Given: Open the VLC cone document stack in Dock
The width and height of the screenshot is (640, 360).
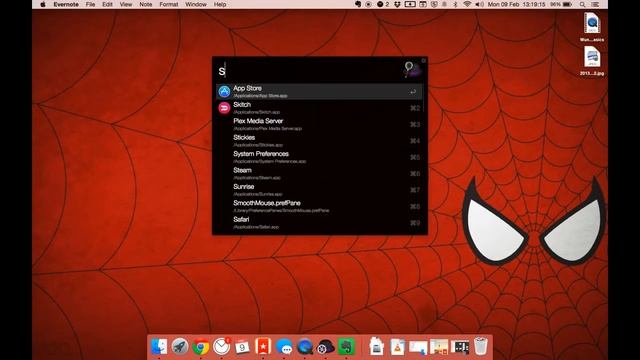Looking at the screenshot, I should (397, 347).
